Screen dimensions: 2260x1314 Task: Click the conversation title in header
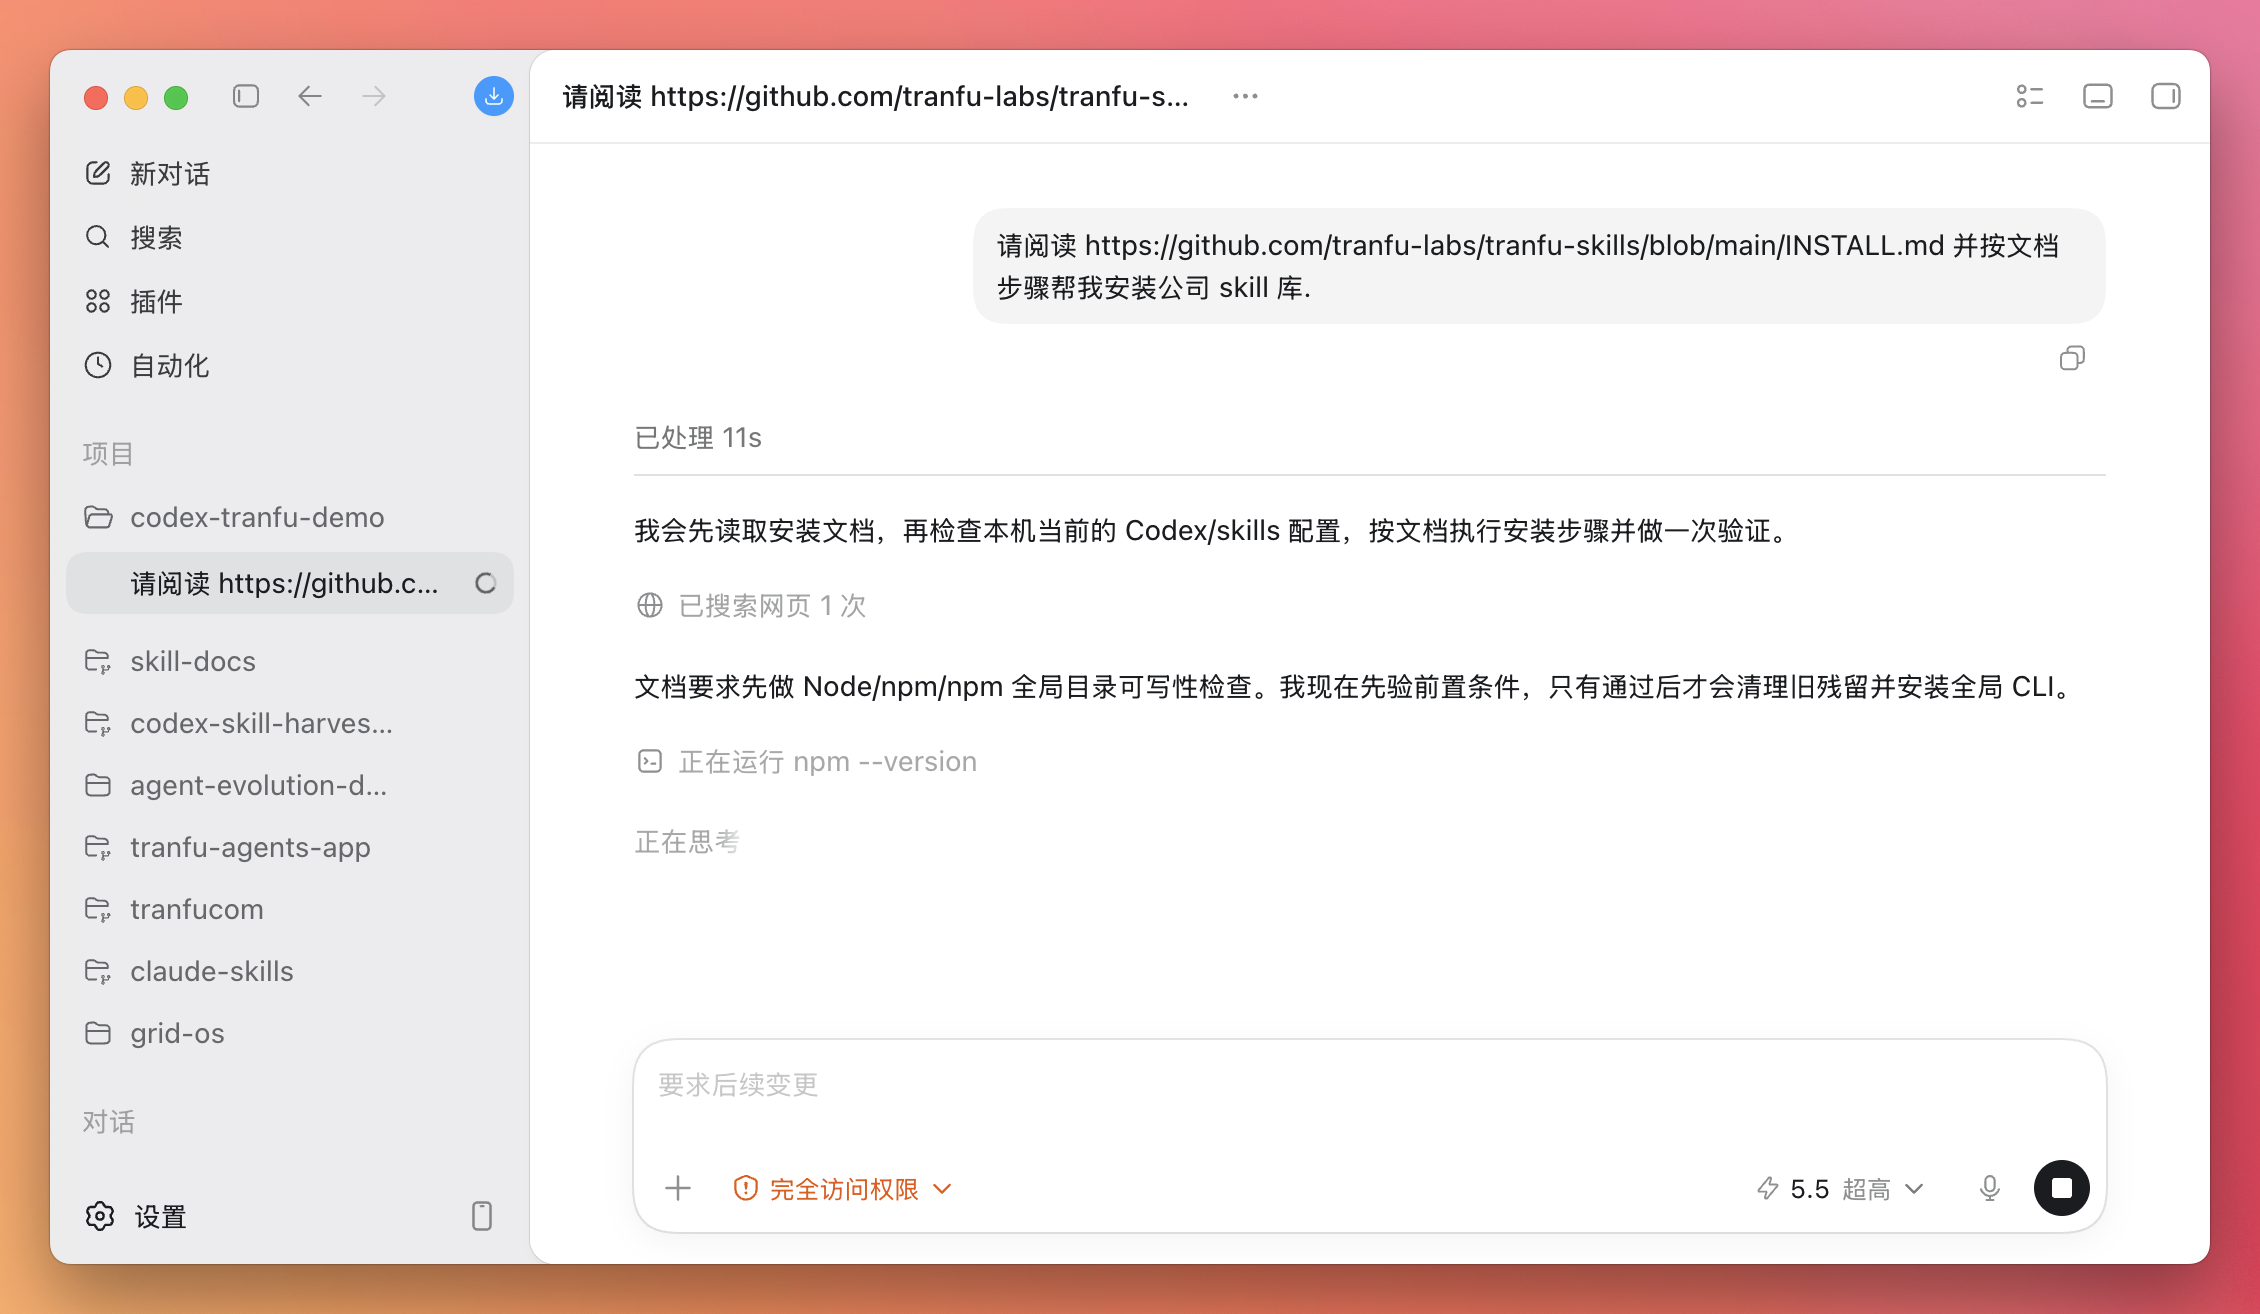[876, 96]
